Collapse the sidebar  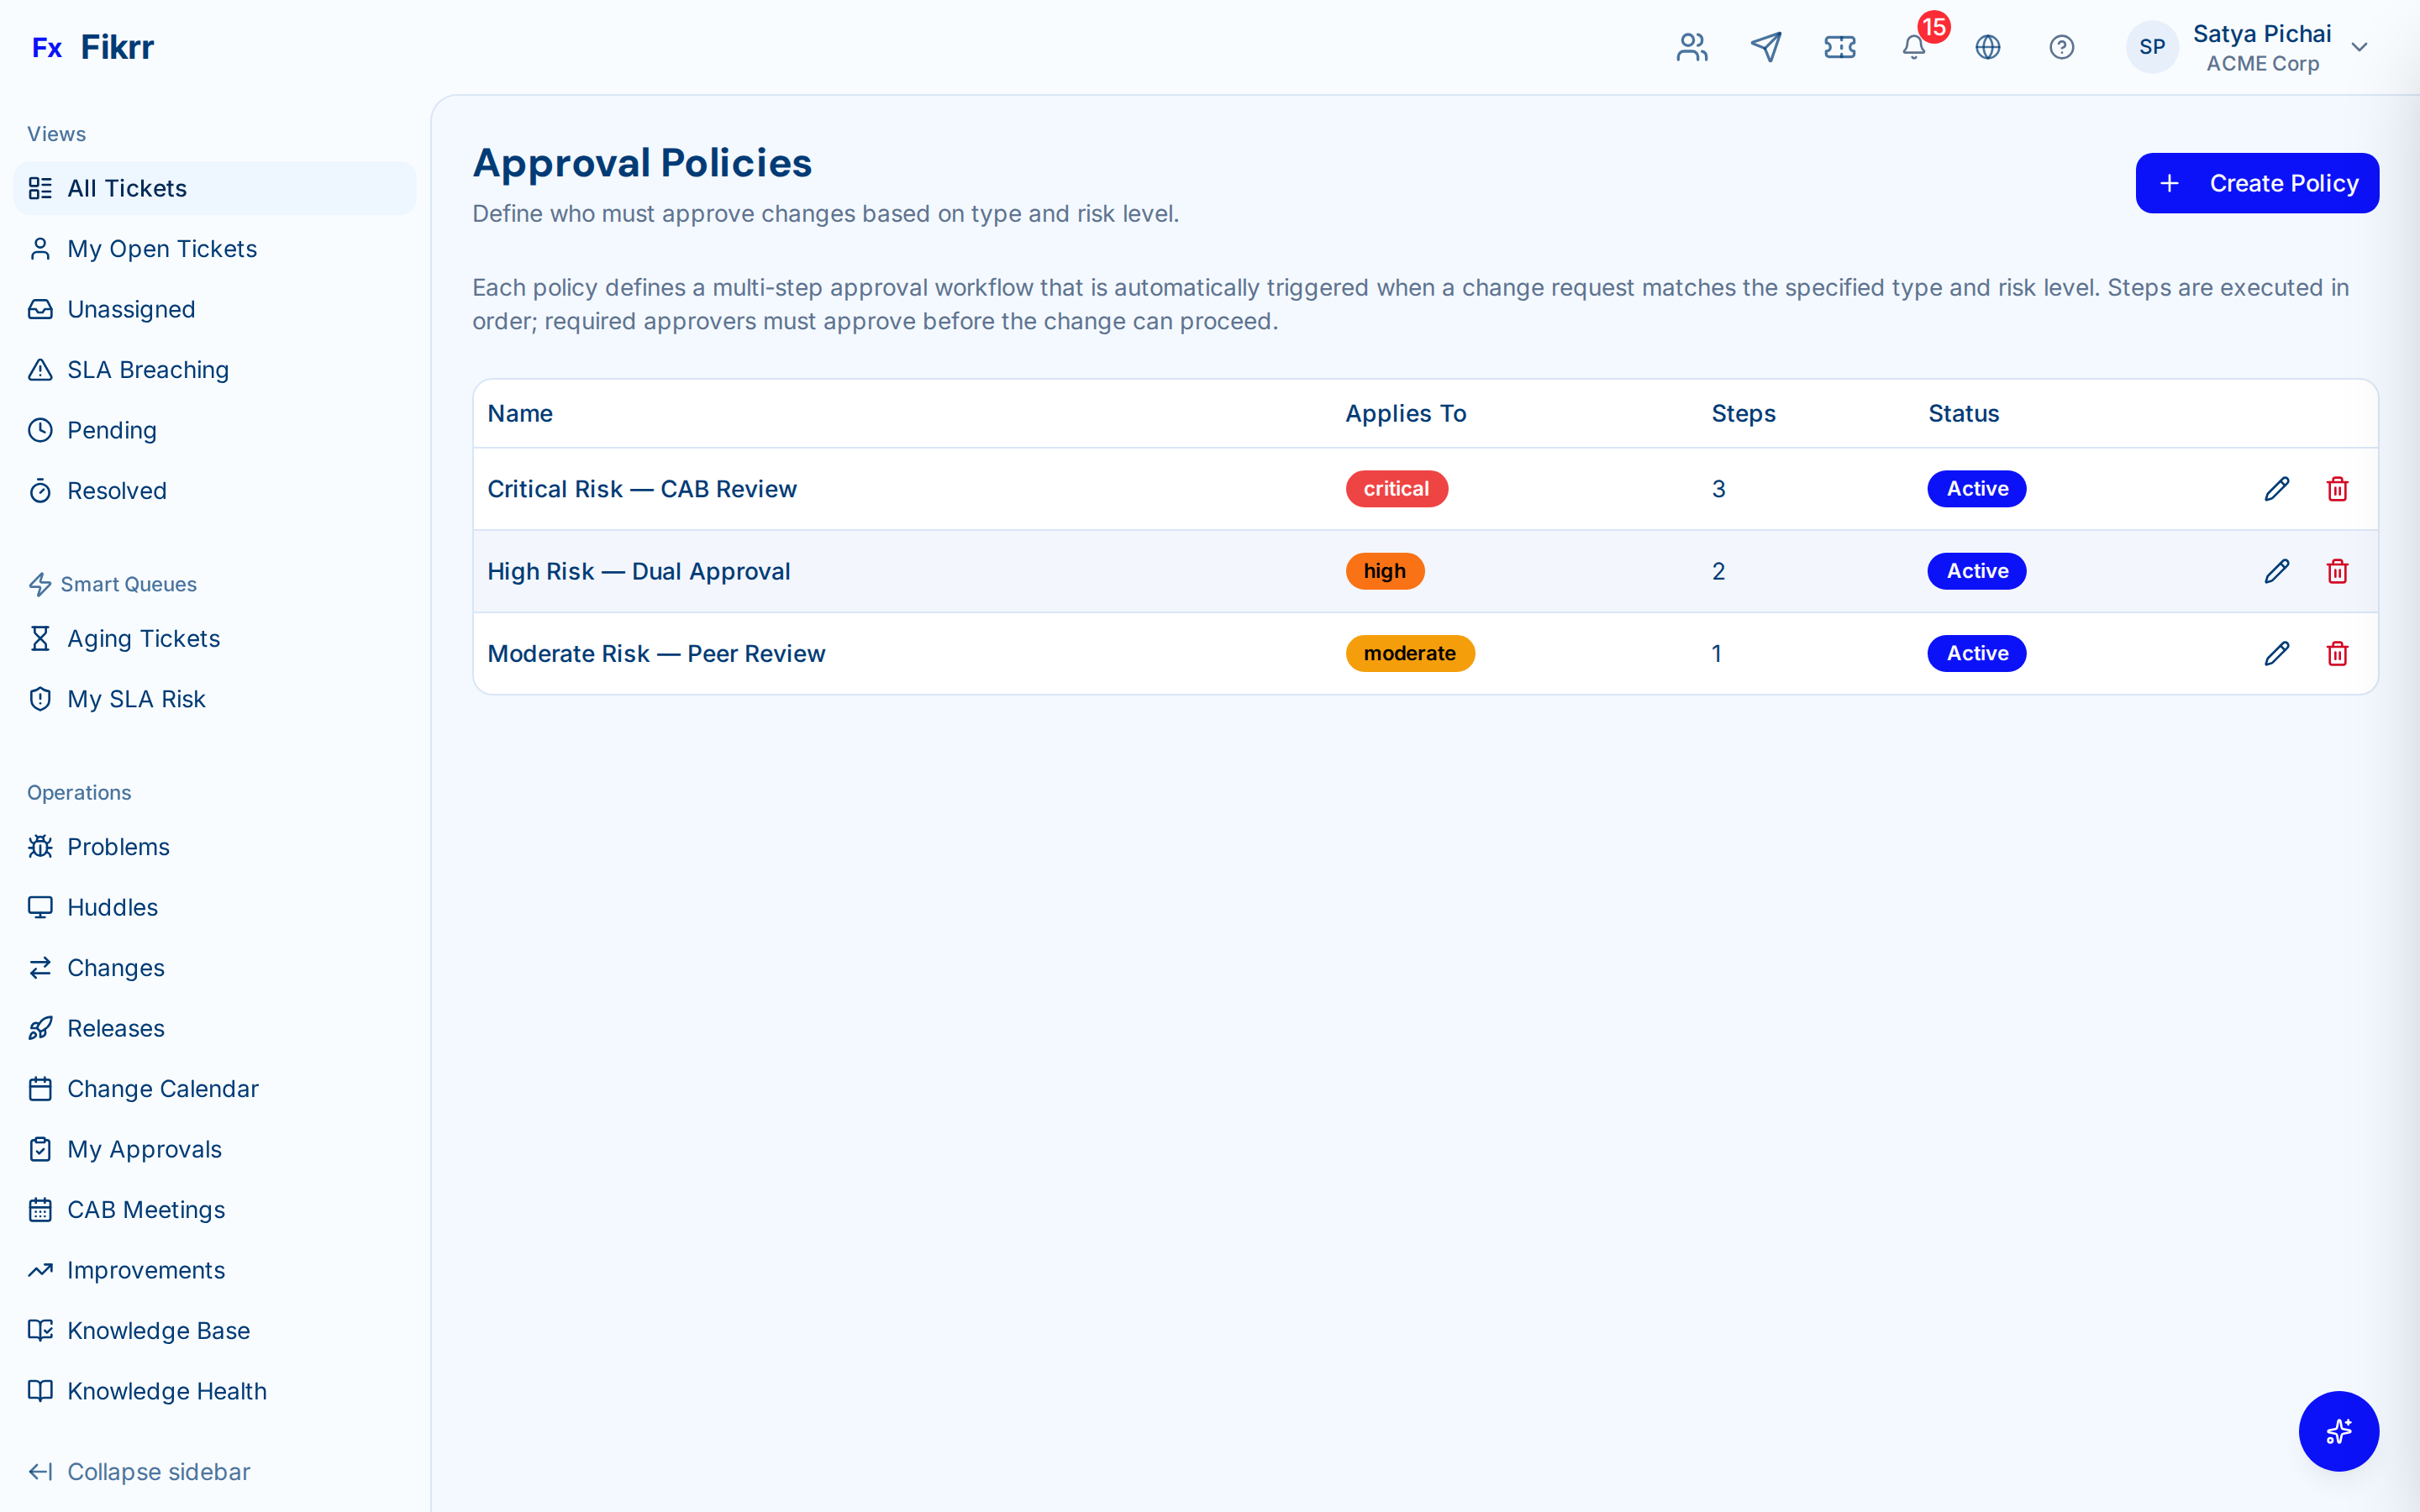[x=138, y=1471]
